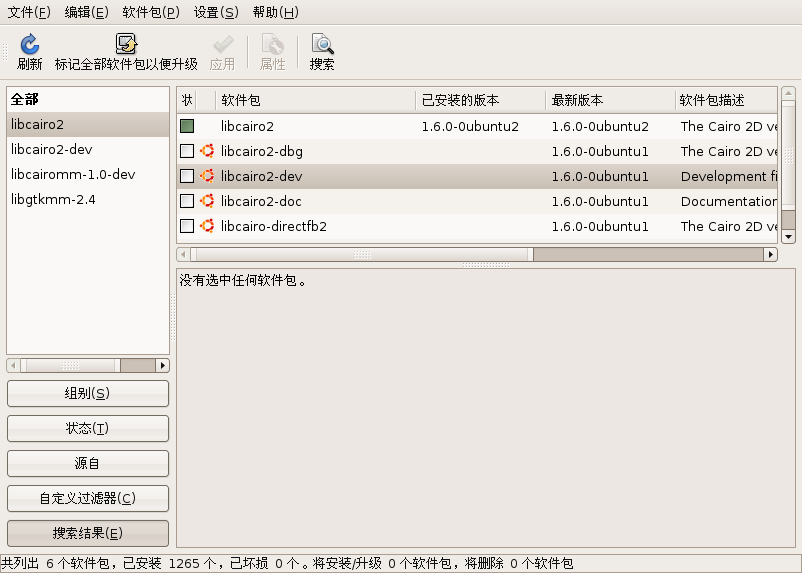Viewport: 802px width, 573px height.
Task: Click package list horizontal scroll-left arrow
Action: (x=184, y=254)
